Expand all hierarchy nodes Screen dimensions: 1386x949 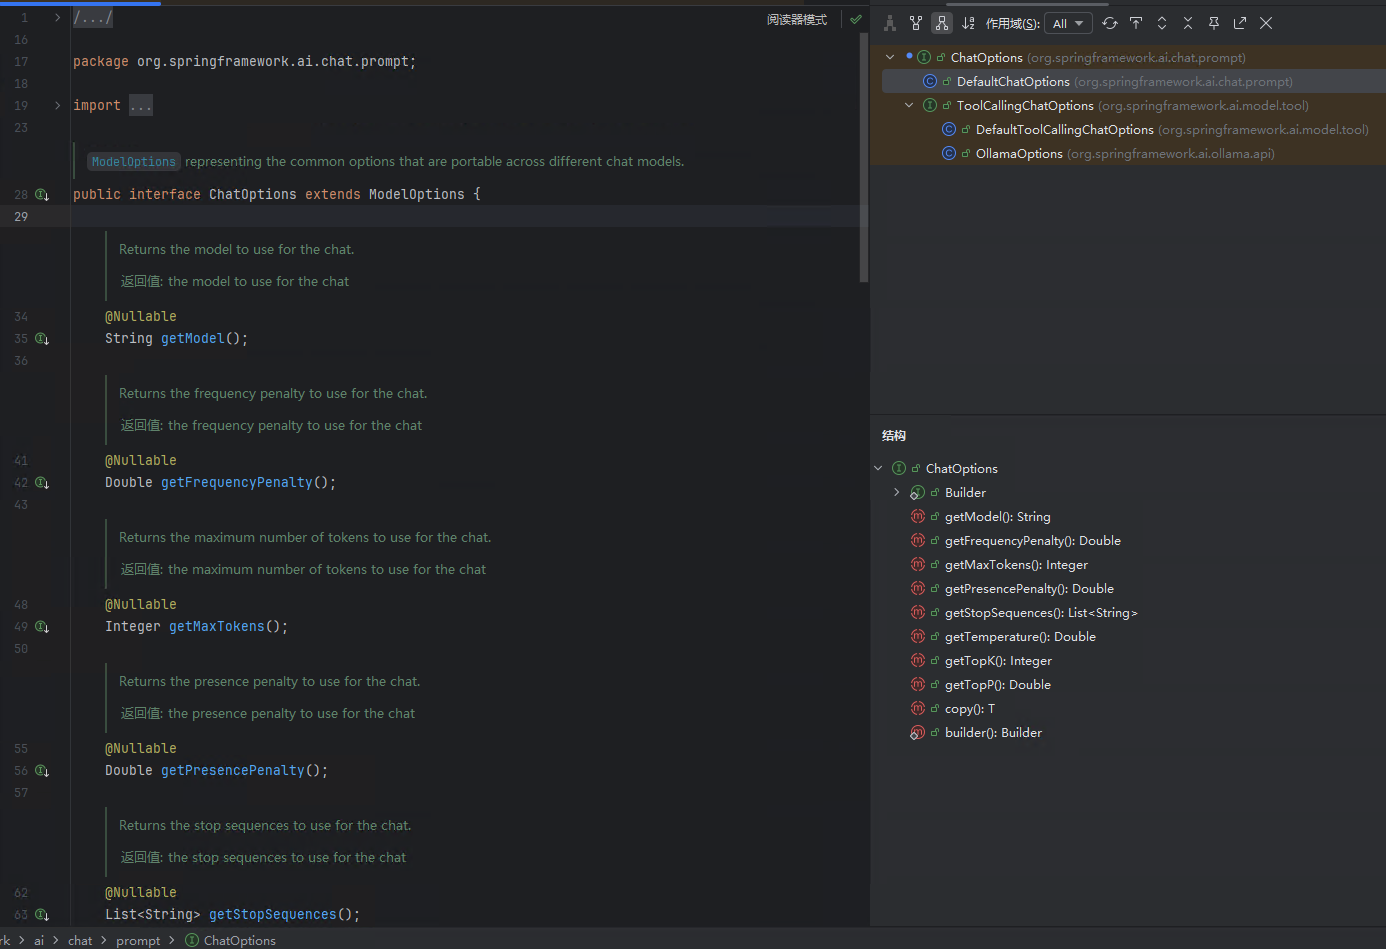coord(1162,23)
